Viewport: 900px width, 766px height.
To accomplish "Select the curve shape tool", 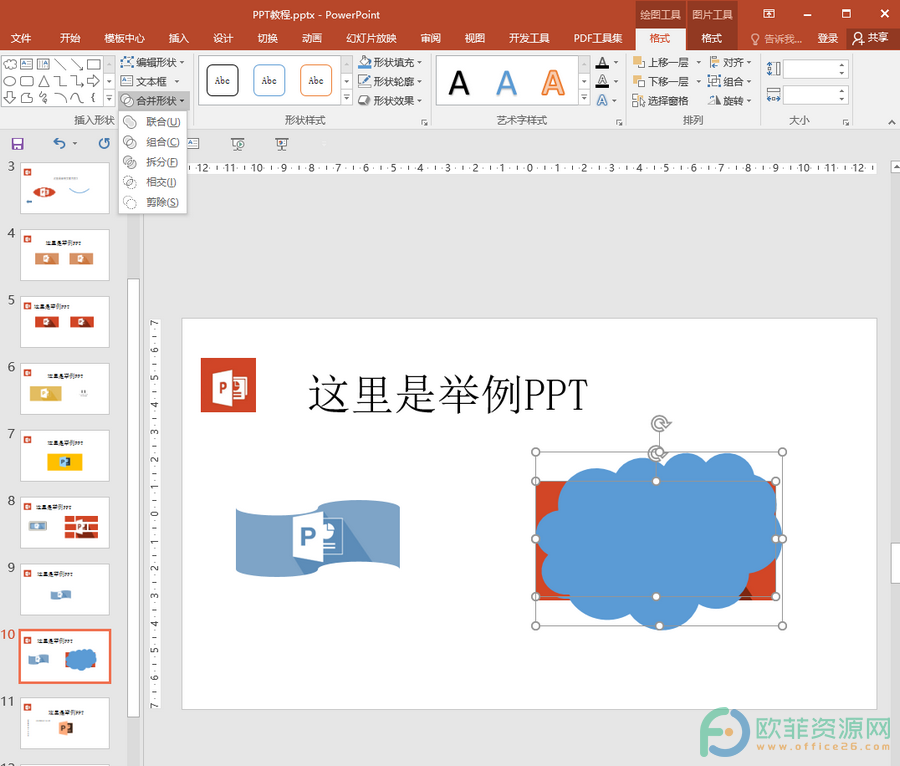I will click(x=77, y=98).
